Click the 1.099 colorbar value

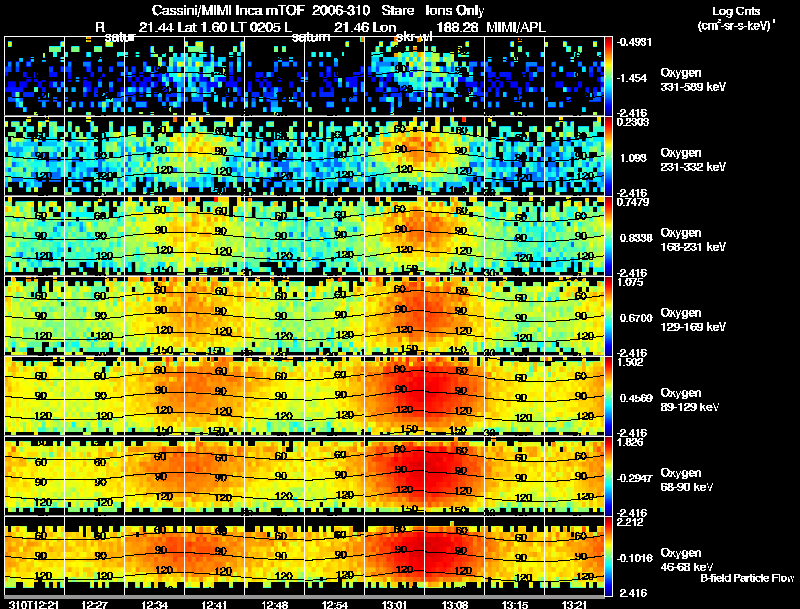(633, 158)
